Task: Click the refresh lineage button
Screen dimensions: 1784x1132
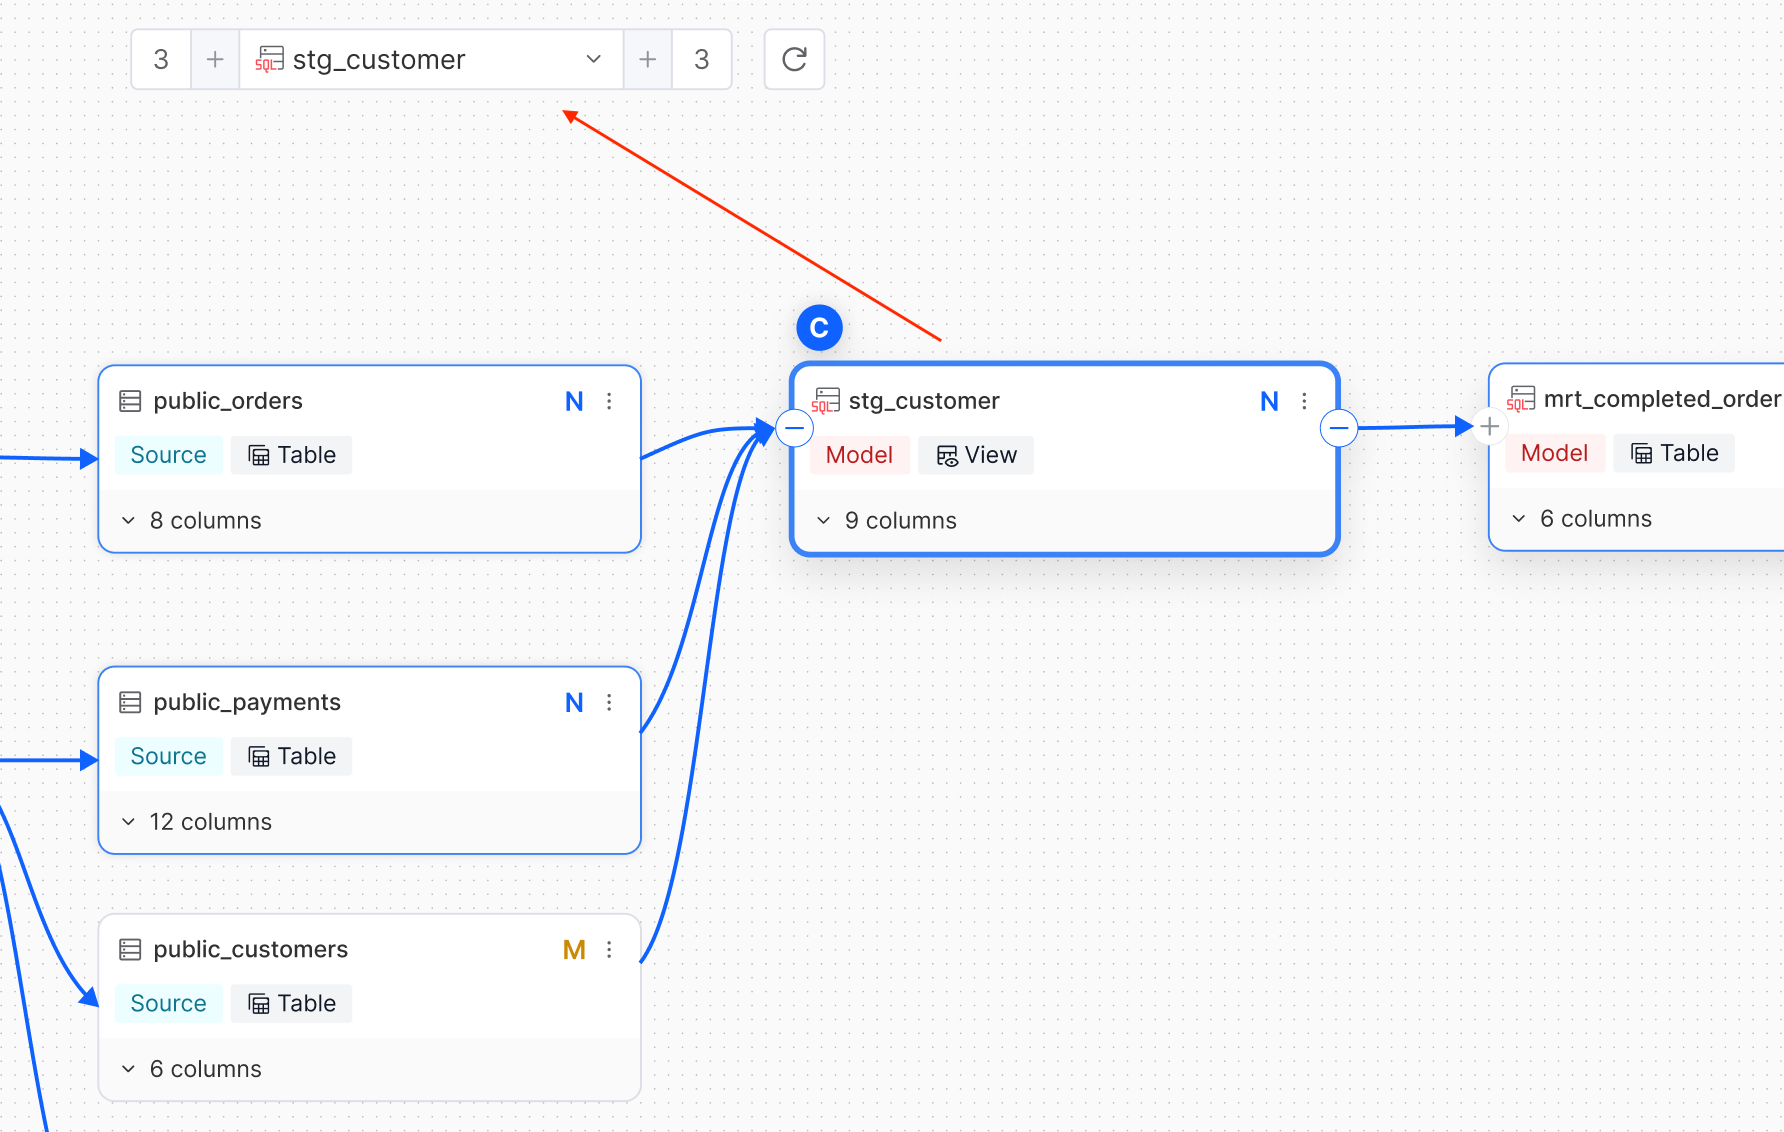Action: click(x=794, y=60)
